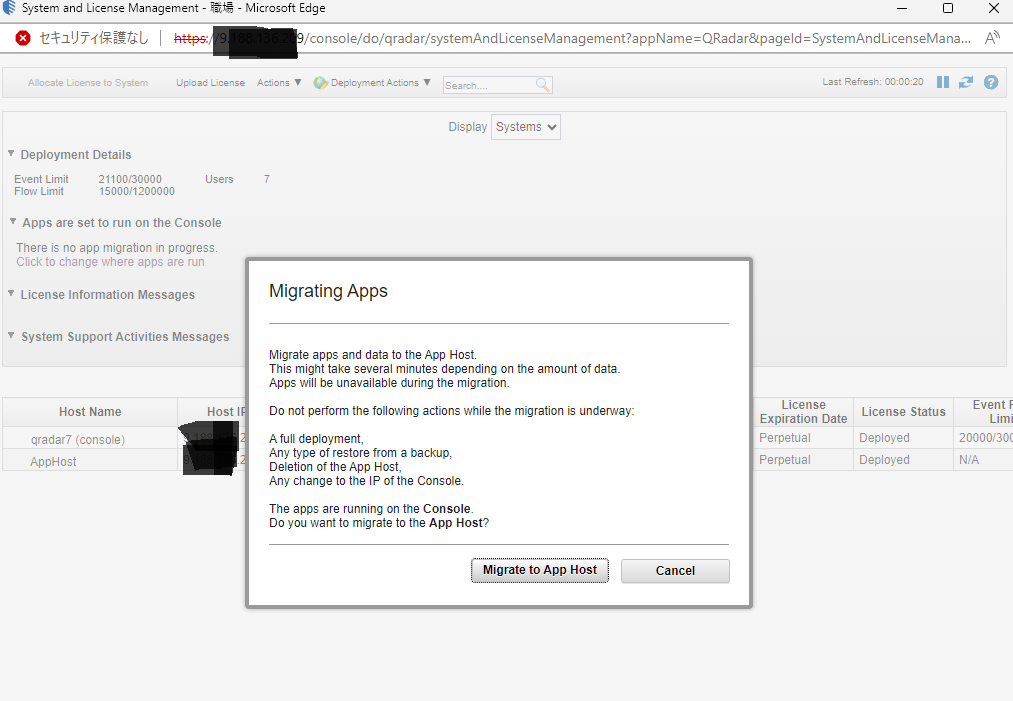Click Upload License toolbar item
Image resolution: width=1013 pixels, height=701 pixels.
pos(211,83)
